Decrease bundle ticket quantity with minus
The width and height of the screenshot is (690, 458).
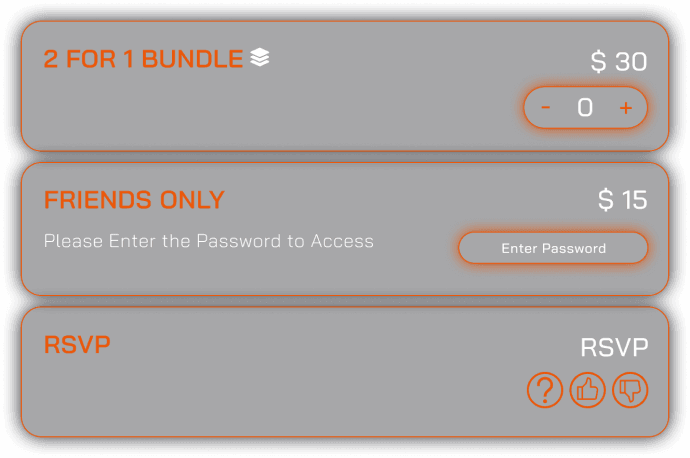pyautogui.click(x=546, y=107)
